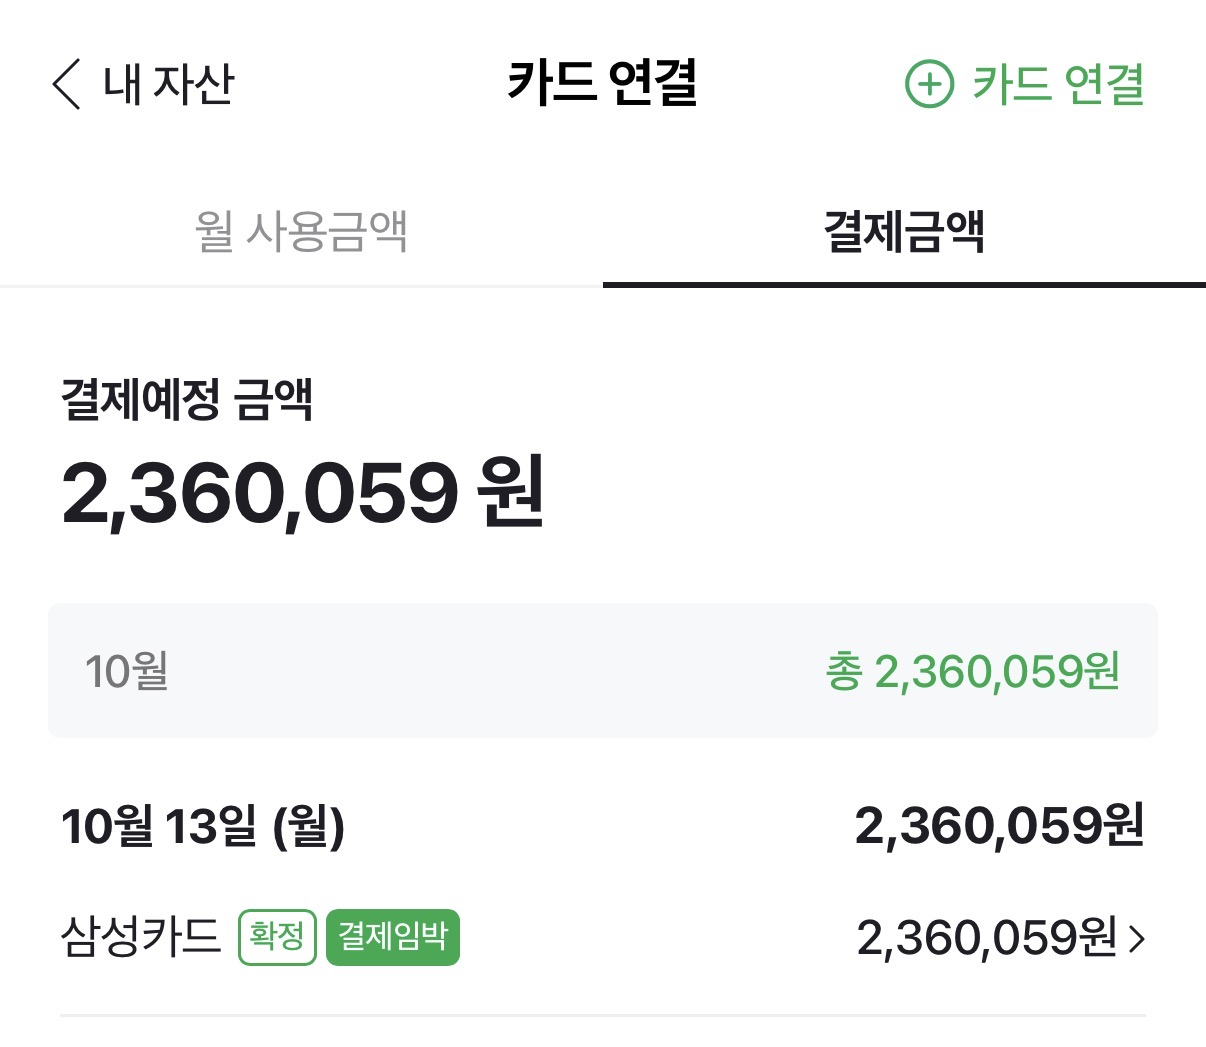Open Samsung Card details via right chevron

pos(1137,938)
